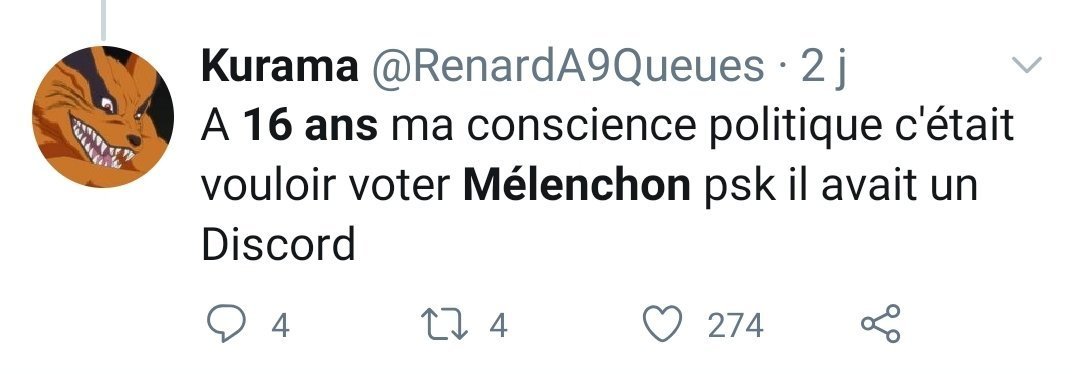This screenshot has height=374, width=1079.
Task: Select the bold Mélenchon keyword
Action: click(x=577, y=186)
